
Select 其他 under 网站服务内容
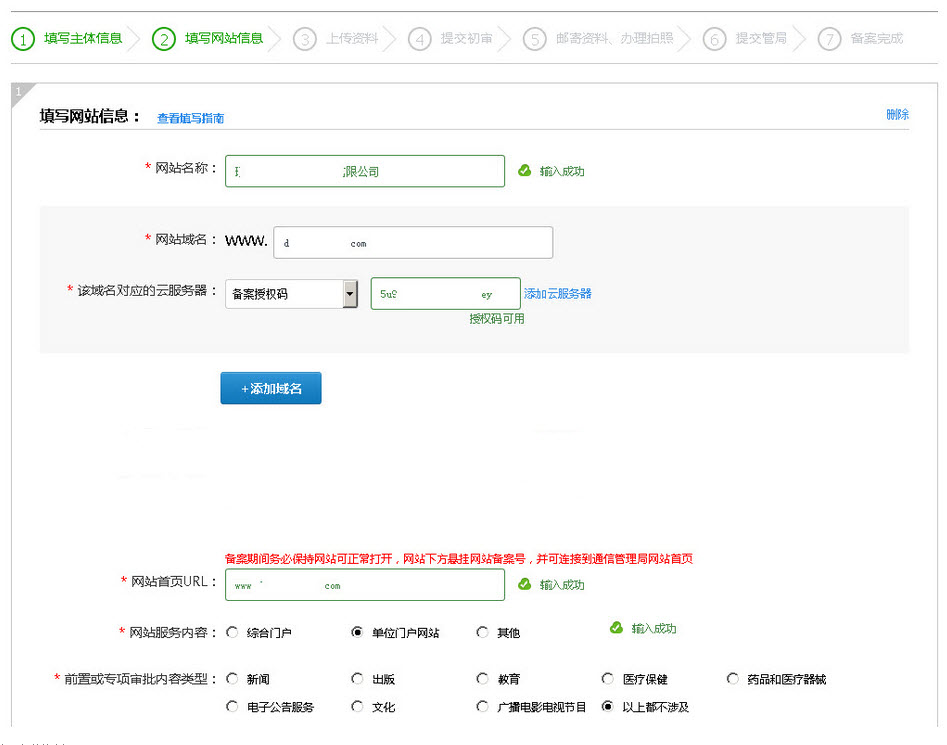pyautogui.click(x=482, y=632)
